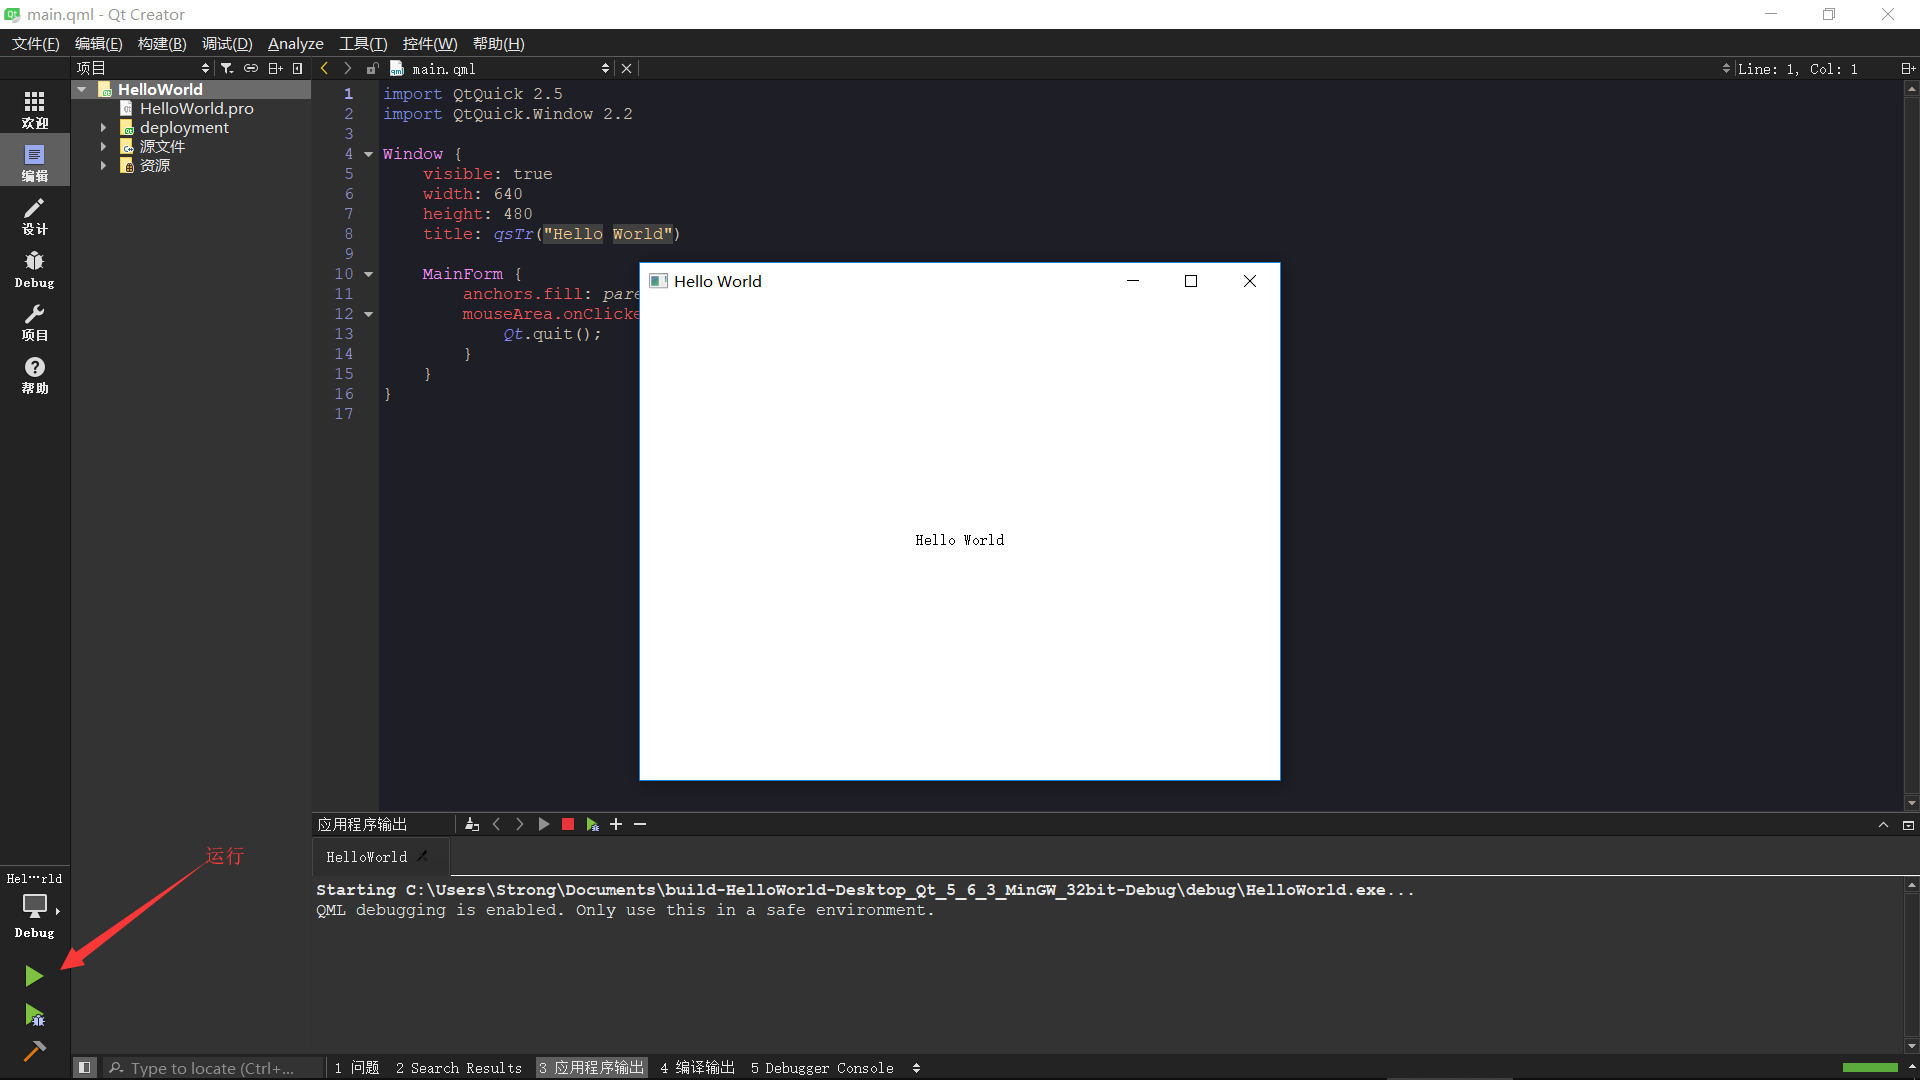This screenshot has height=1080, width=1920.
Task: Open the 设计 design mode
Action: [x=35, y=215]
